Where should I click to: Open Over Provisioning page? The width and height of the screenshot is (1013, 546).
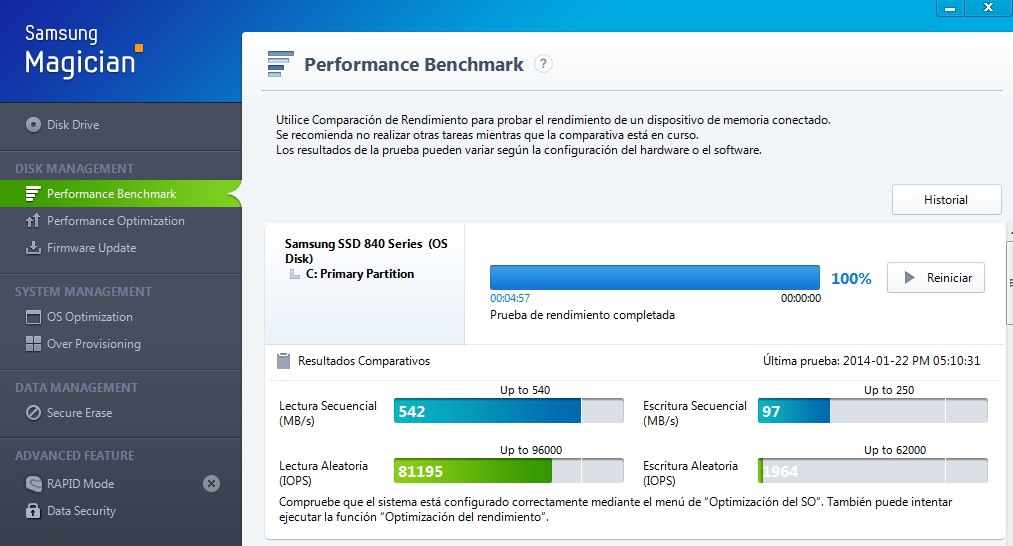click(x=93, y=344)
